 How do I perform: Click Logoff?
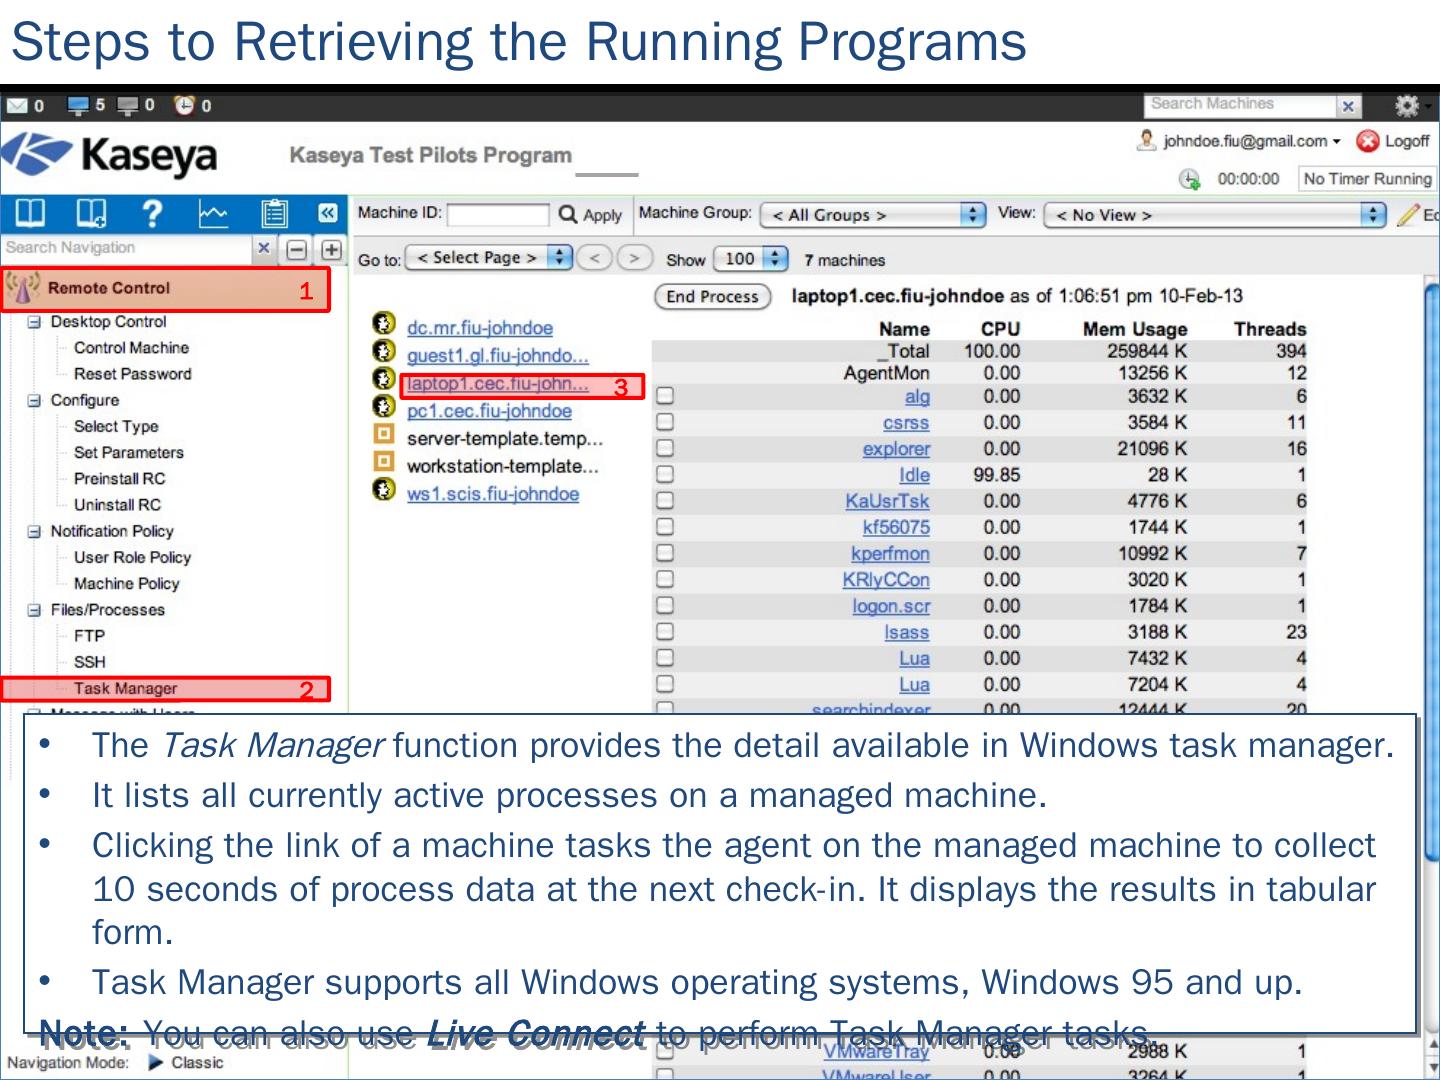click(1394, 141)
